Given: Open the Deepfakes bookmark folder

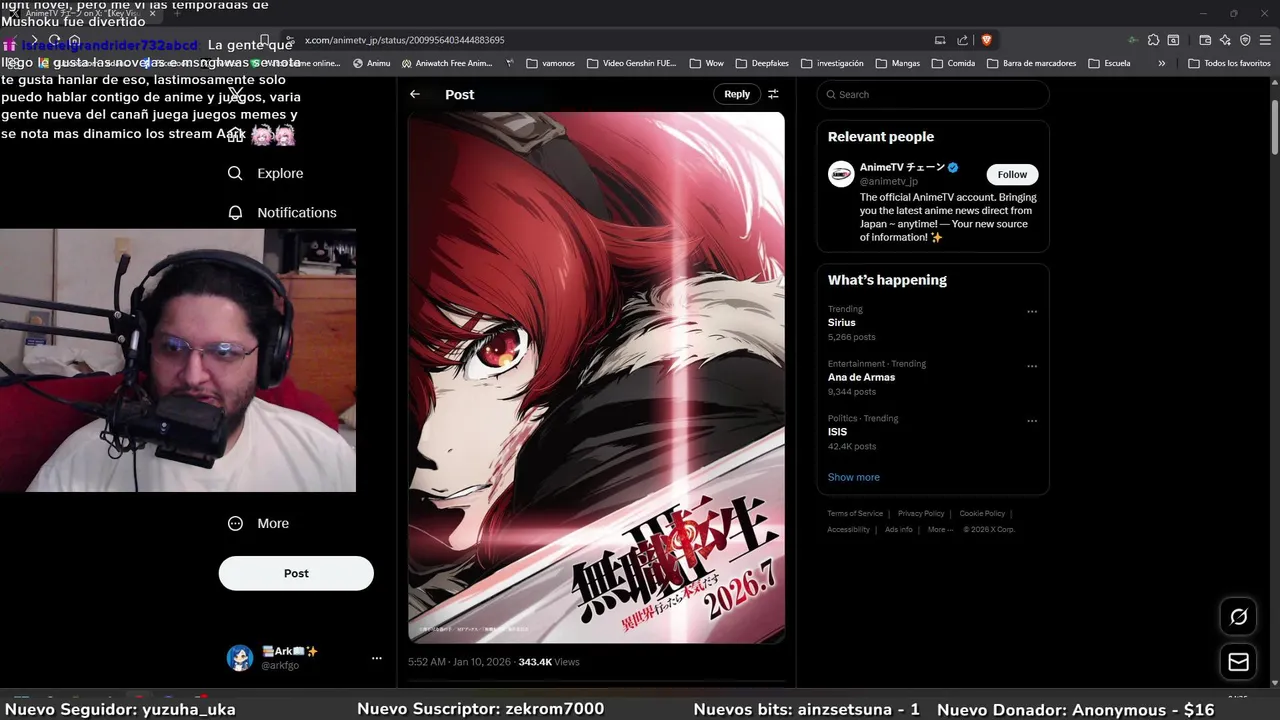Looking at the screenshot, I should click(x=762, y=63).
